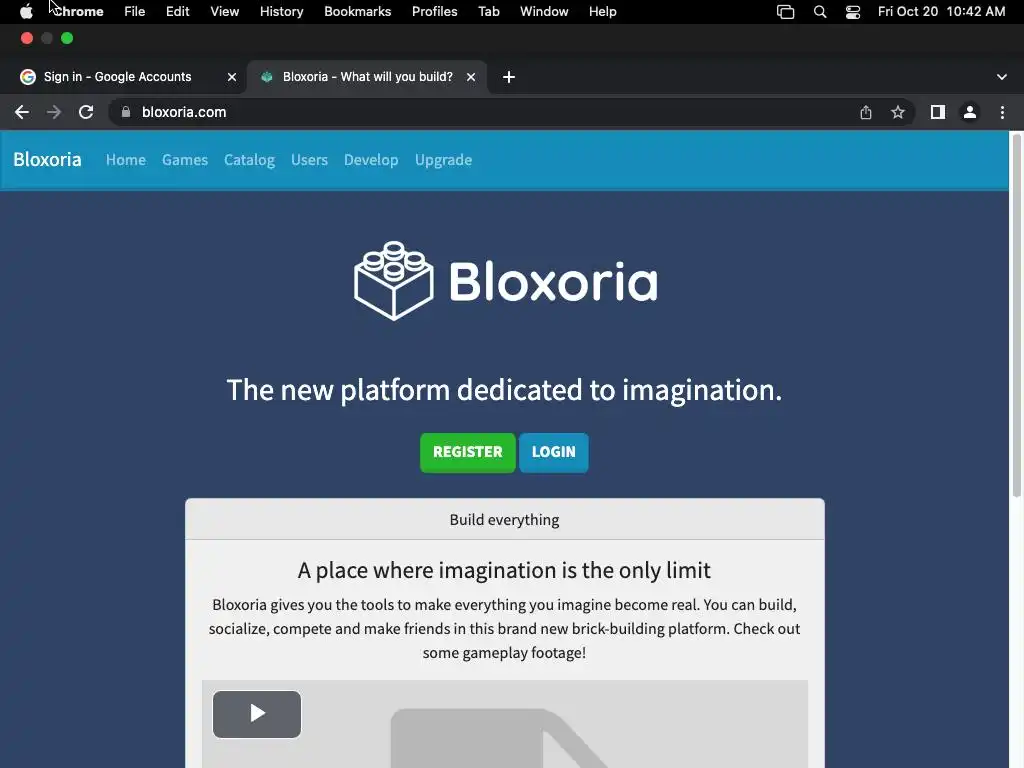The width and height of the screenshot is (1024, 768).
Task: Open the Games page link
Action: 185,160
